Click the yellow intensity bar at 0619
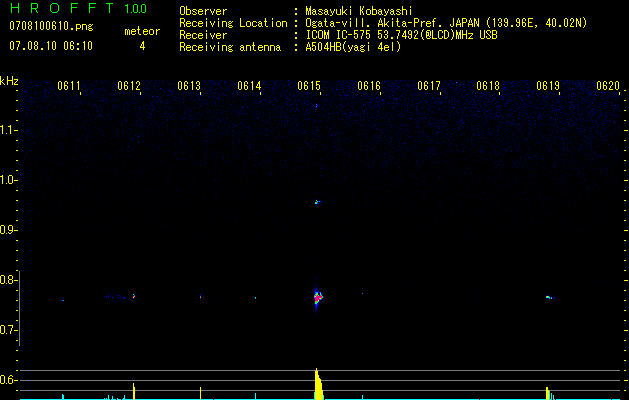 click(x=548, y=393)
